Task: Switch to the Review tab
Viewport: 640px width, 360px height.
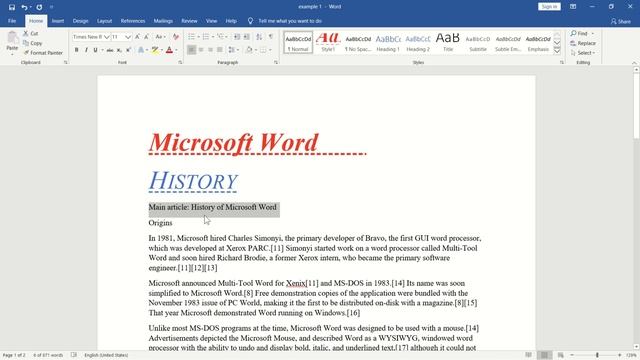Action: click(x=189, y=21)
